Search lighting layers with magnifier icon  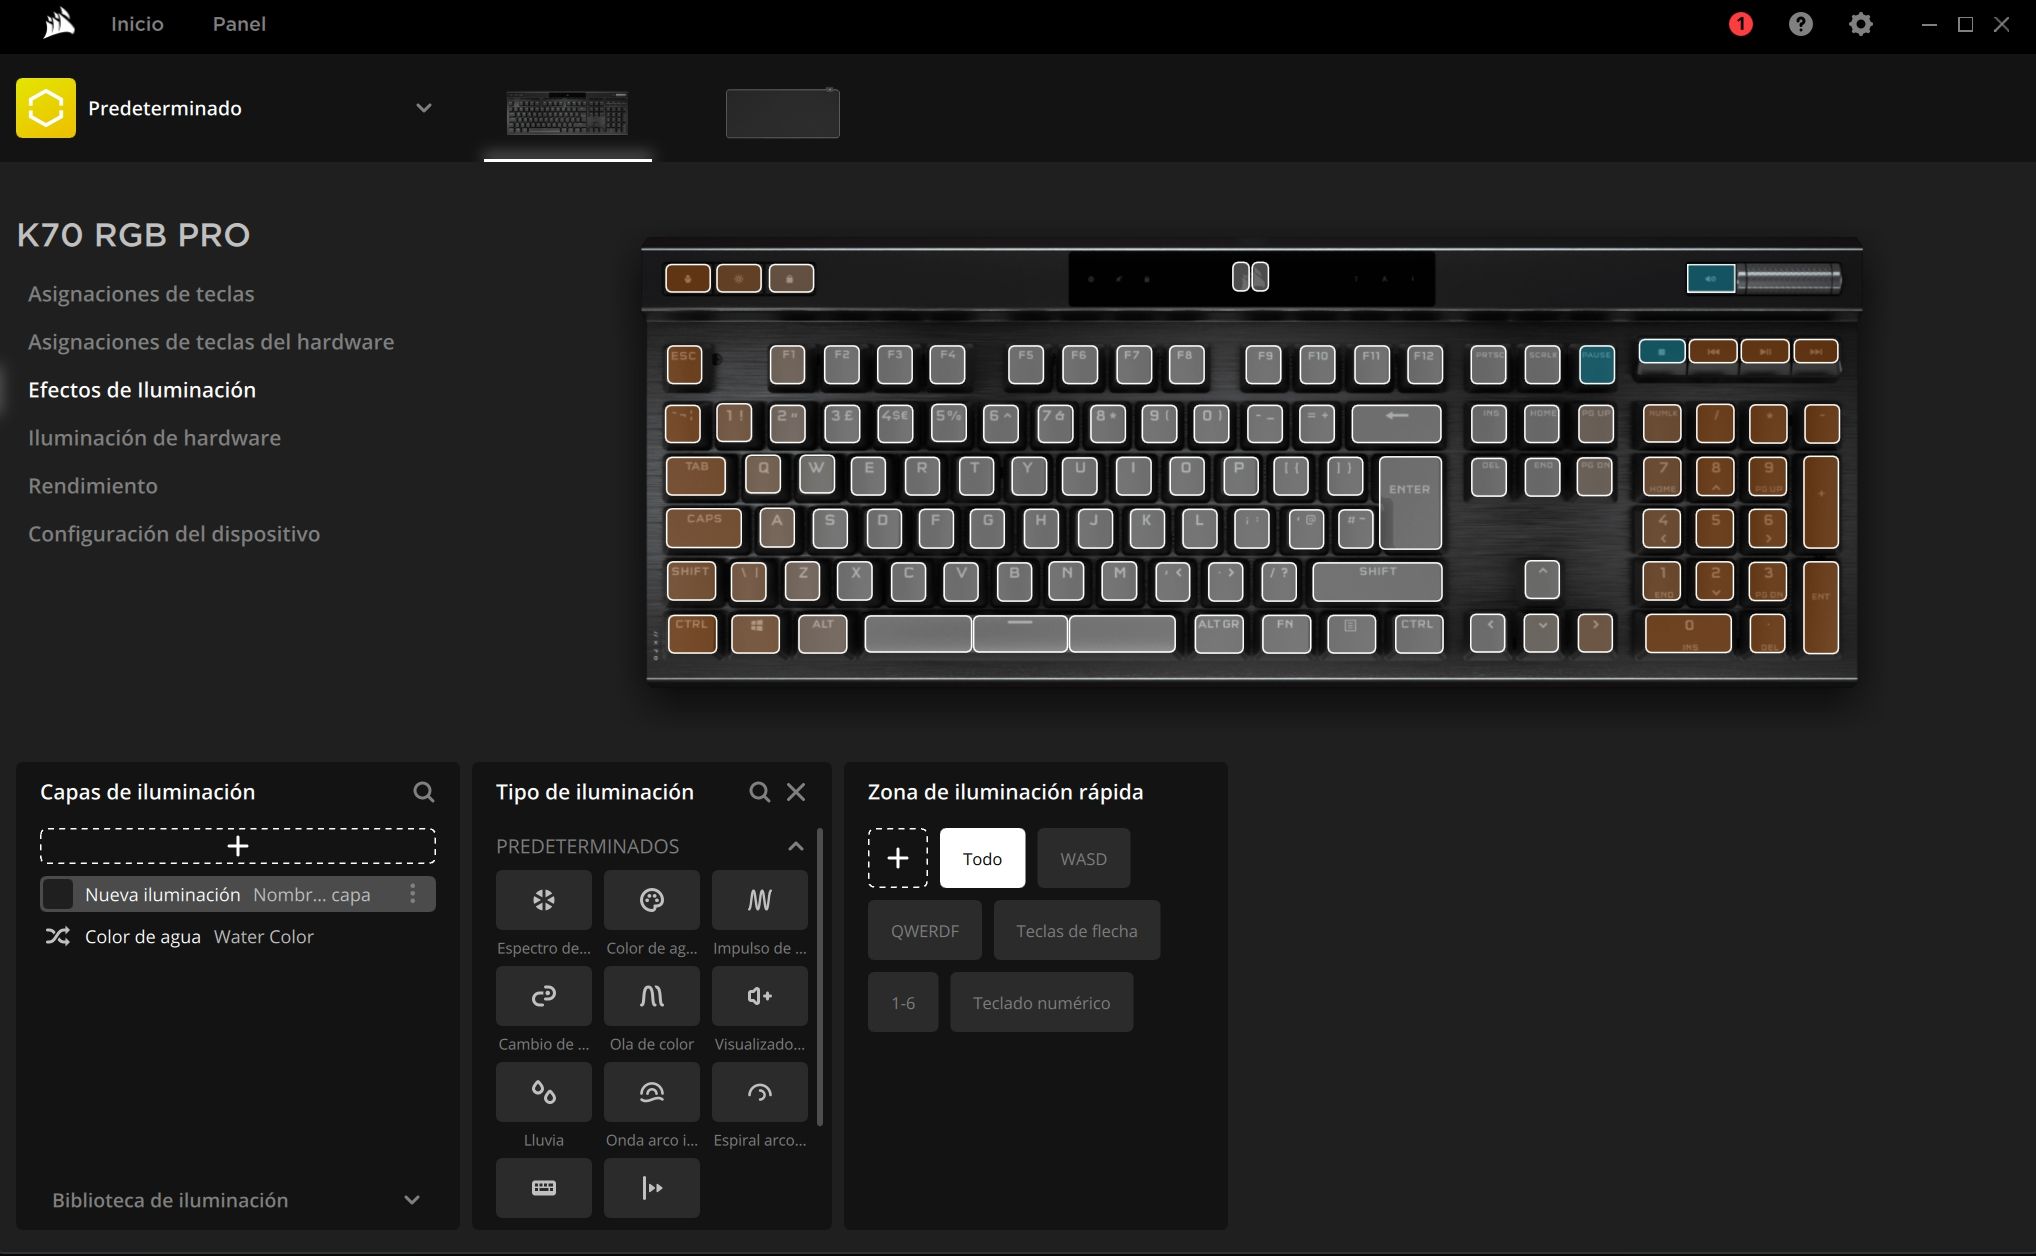coord(424,792)
